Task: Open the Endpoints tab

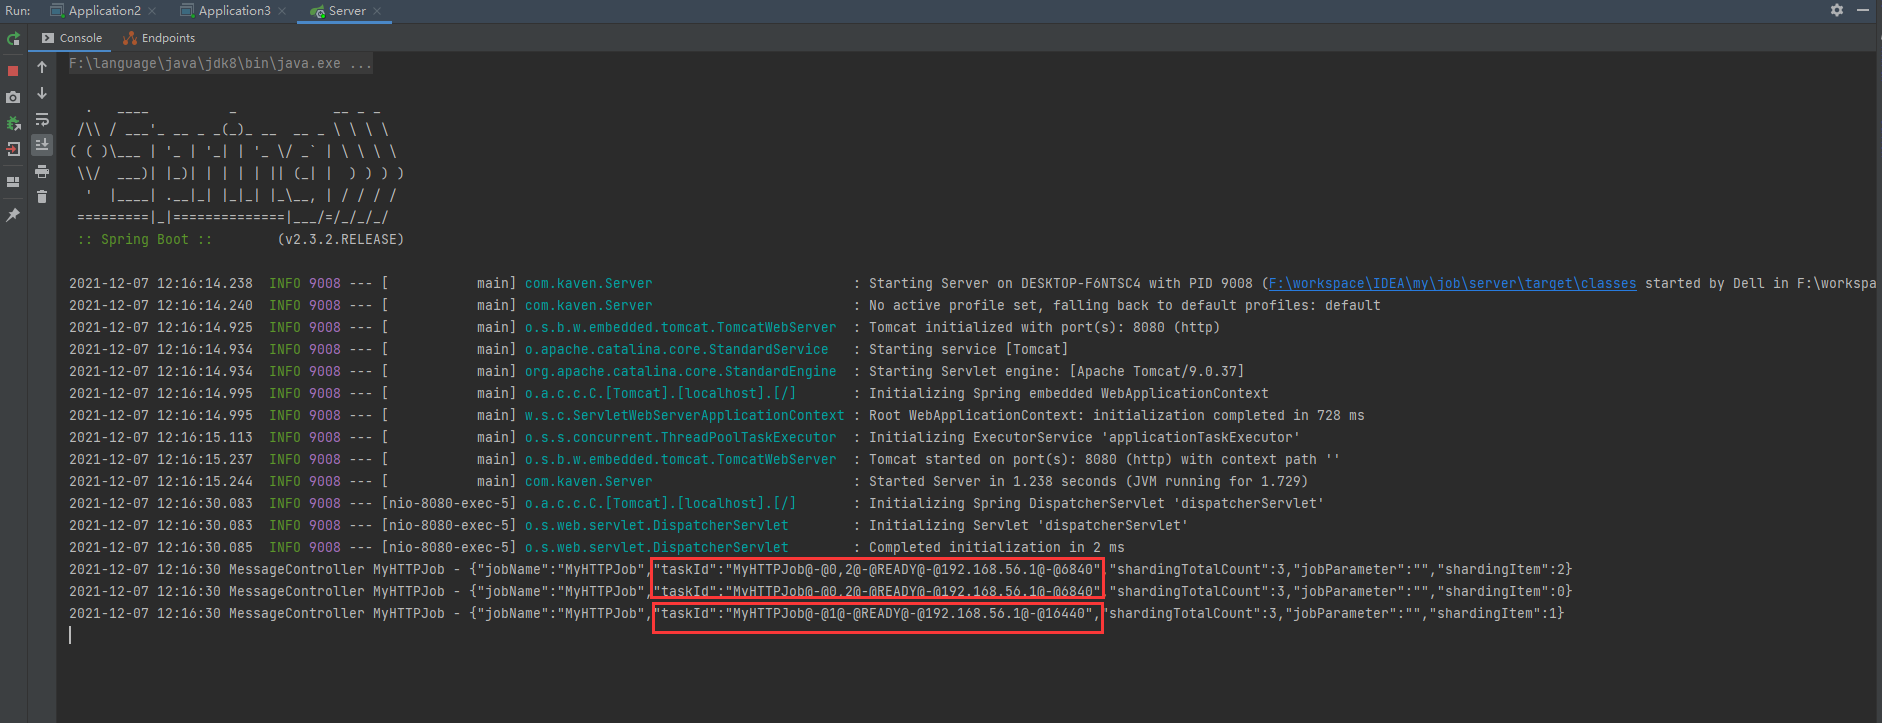Action: [159, 38]
